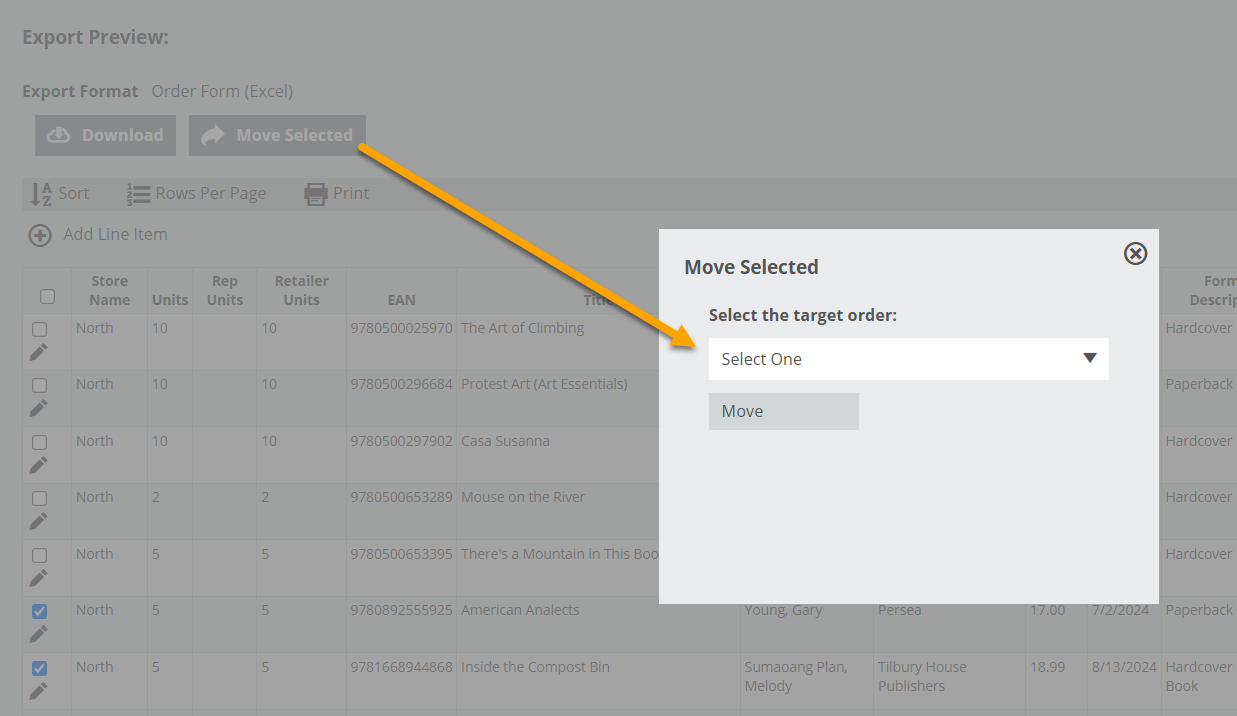This screenshot has height=716, width=1237.
Task: Edit The Art of Climbing row pencil icon
Action: [38, 352]
